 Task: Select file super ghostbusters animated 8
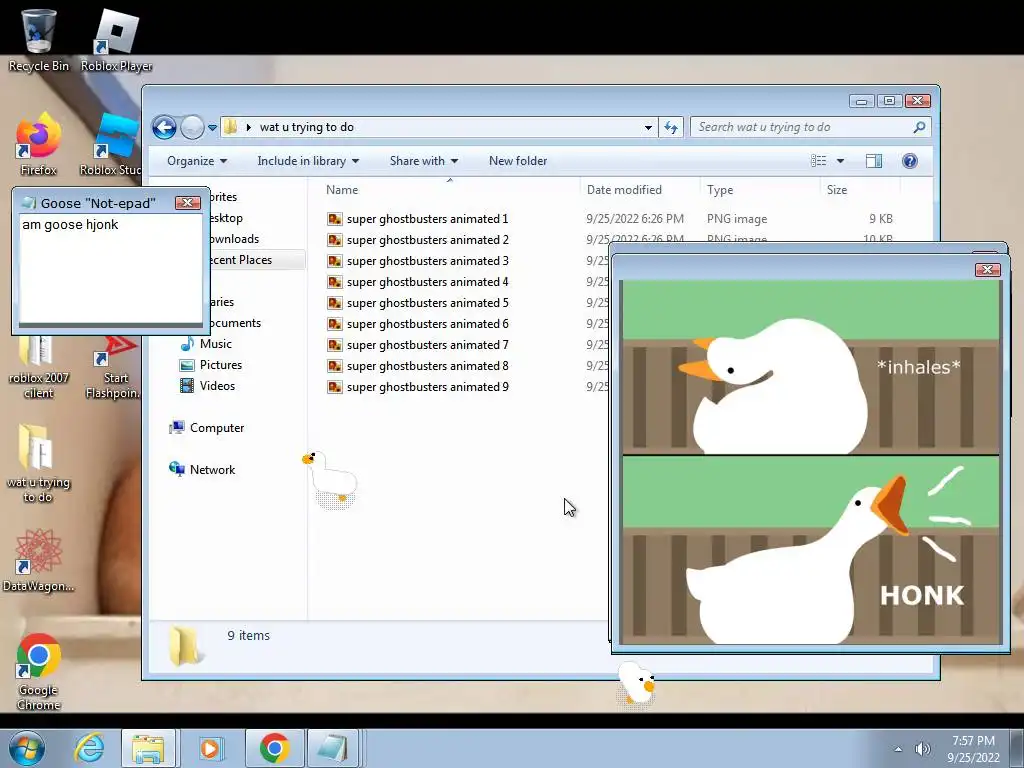tap(418, 366)
